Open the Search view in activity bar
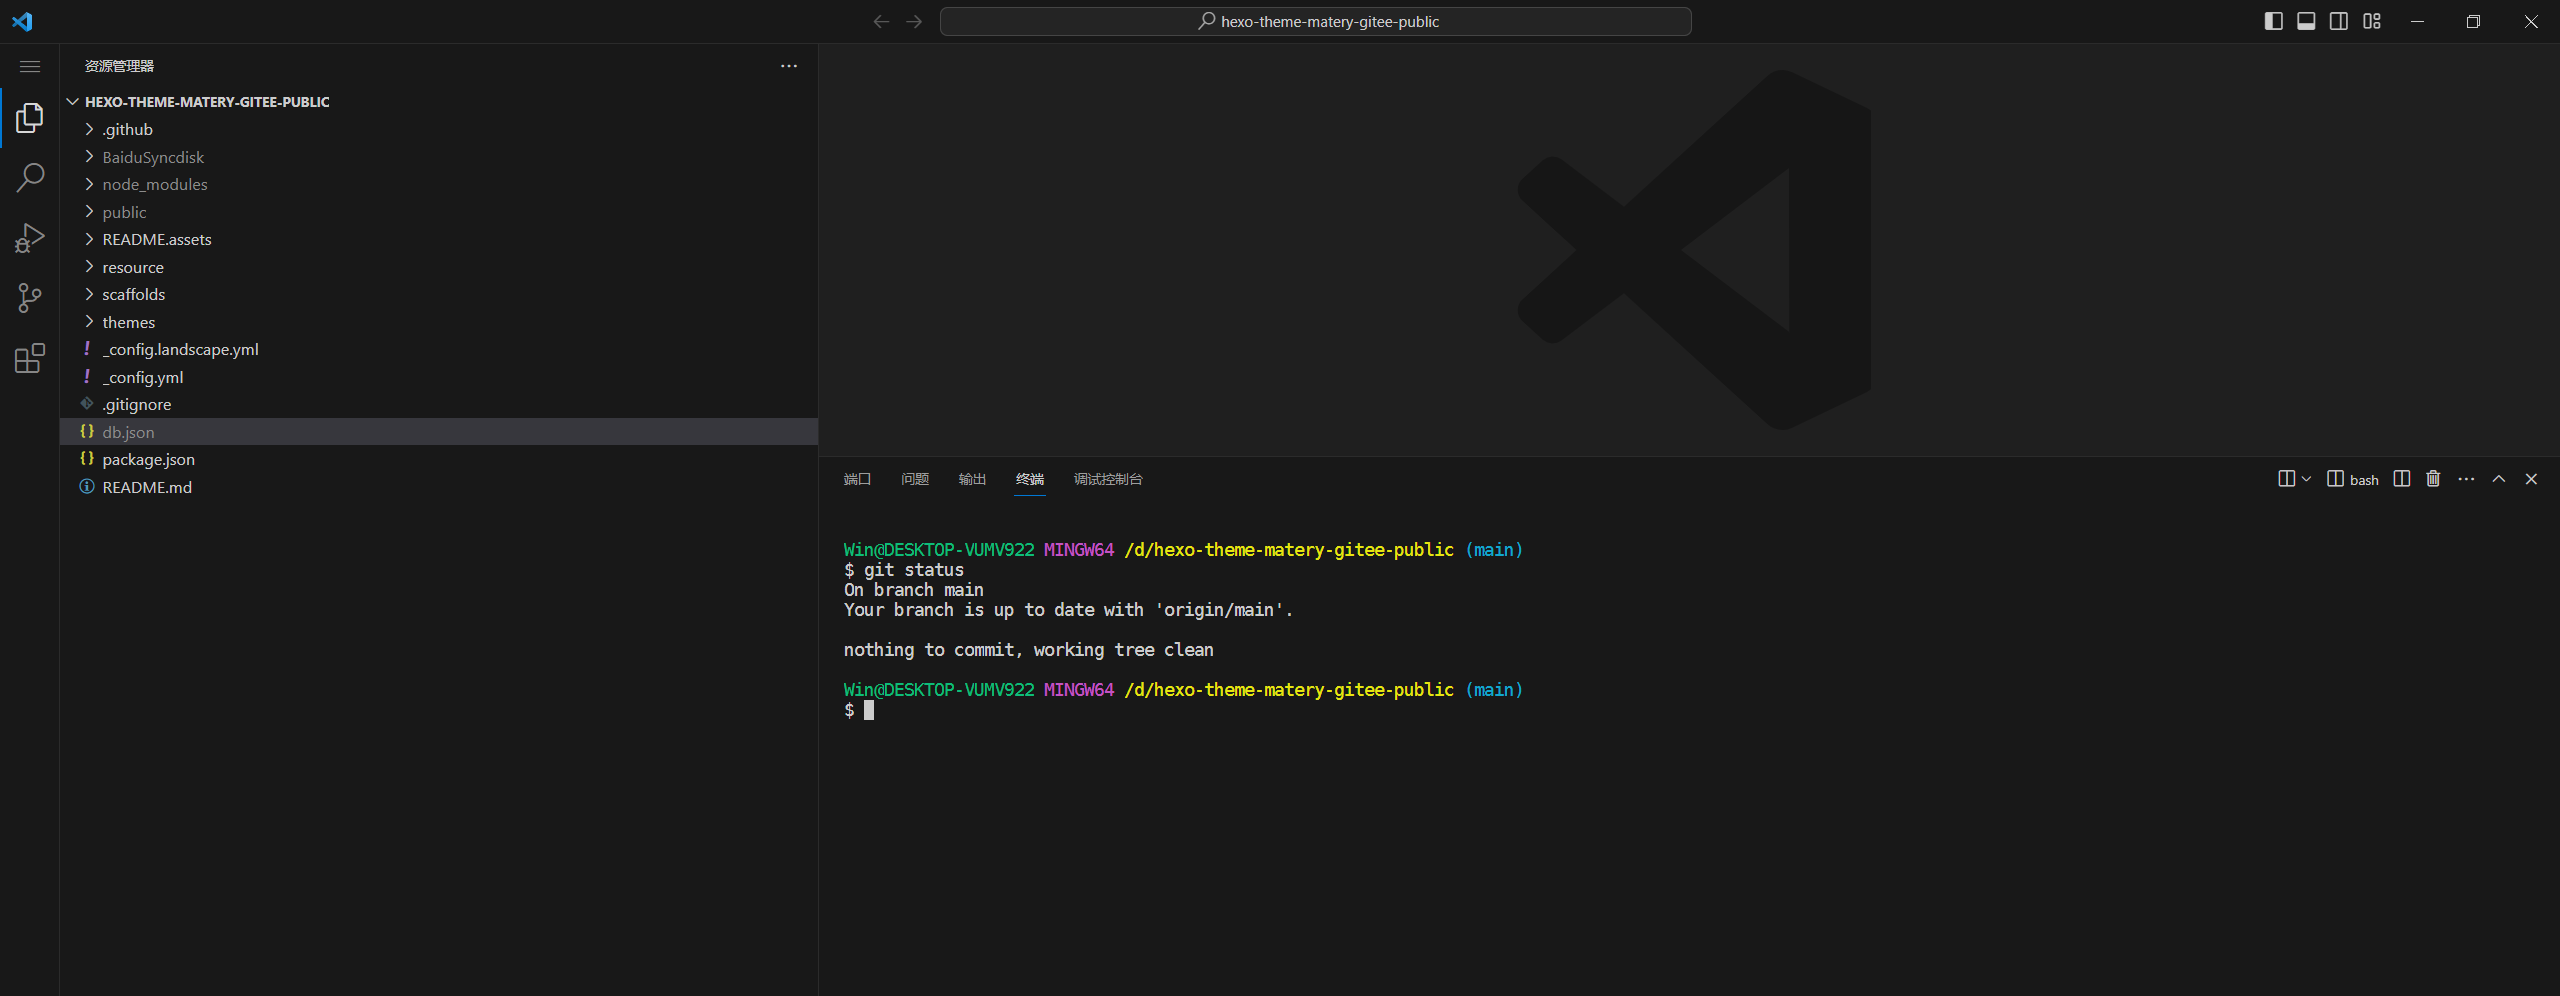The width and height of the screenshot is (2560, 996). (30, 178)
